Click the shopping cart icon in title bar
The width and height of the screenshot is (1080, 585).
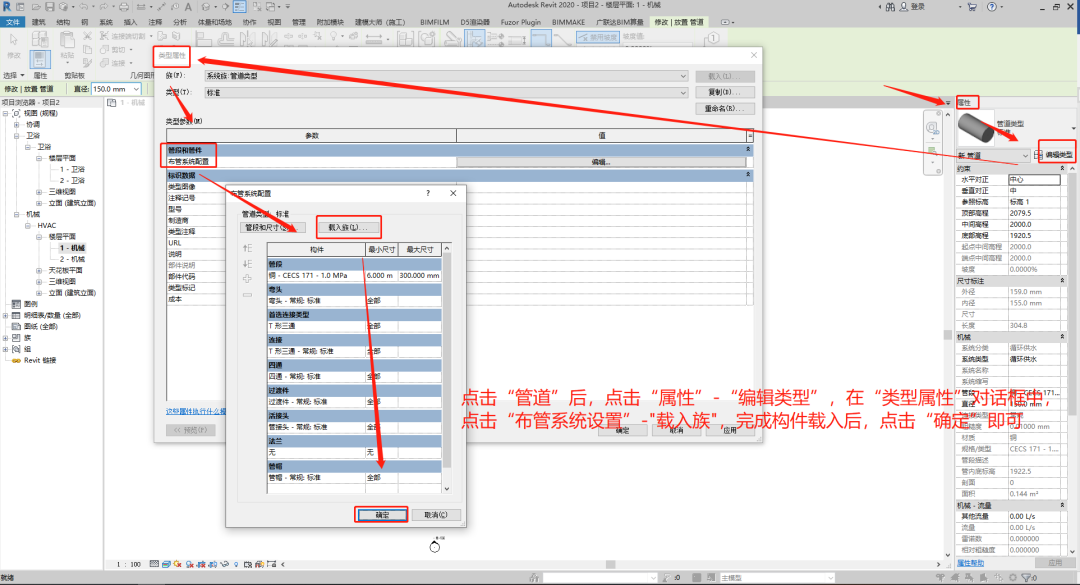click(972, 7)
